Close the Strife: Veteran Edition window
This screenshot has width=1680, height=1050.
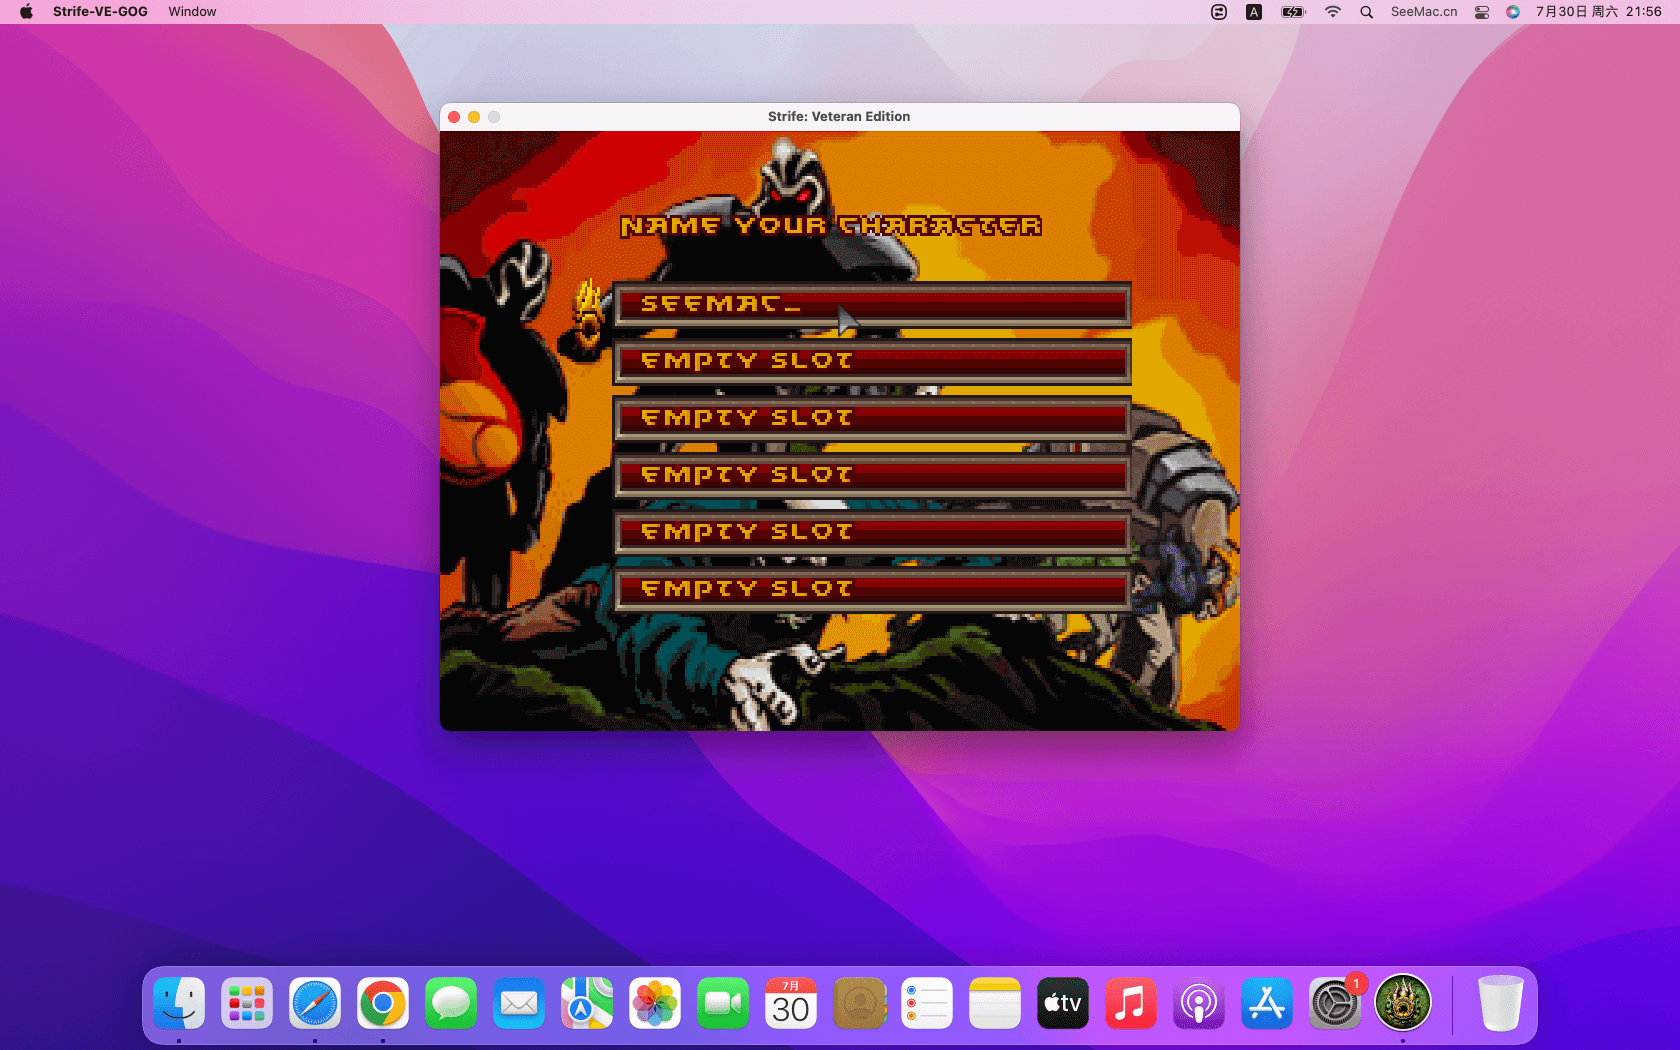pos(454,117)
